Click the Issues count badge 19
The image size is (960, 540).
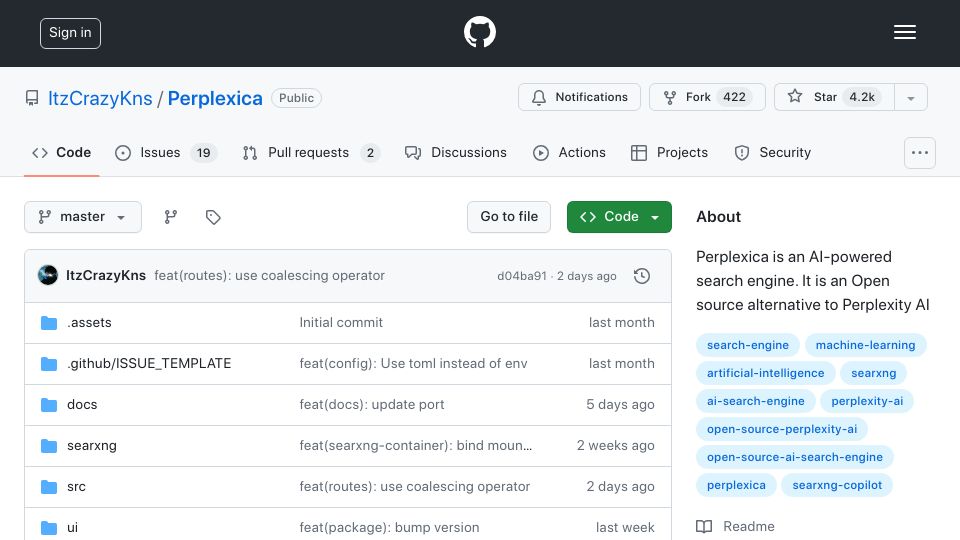[203, 153]
